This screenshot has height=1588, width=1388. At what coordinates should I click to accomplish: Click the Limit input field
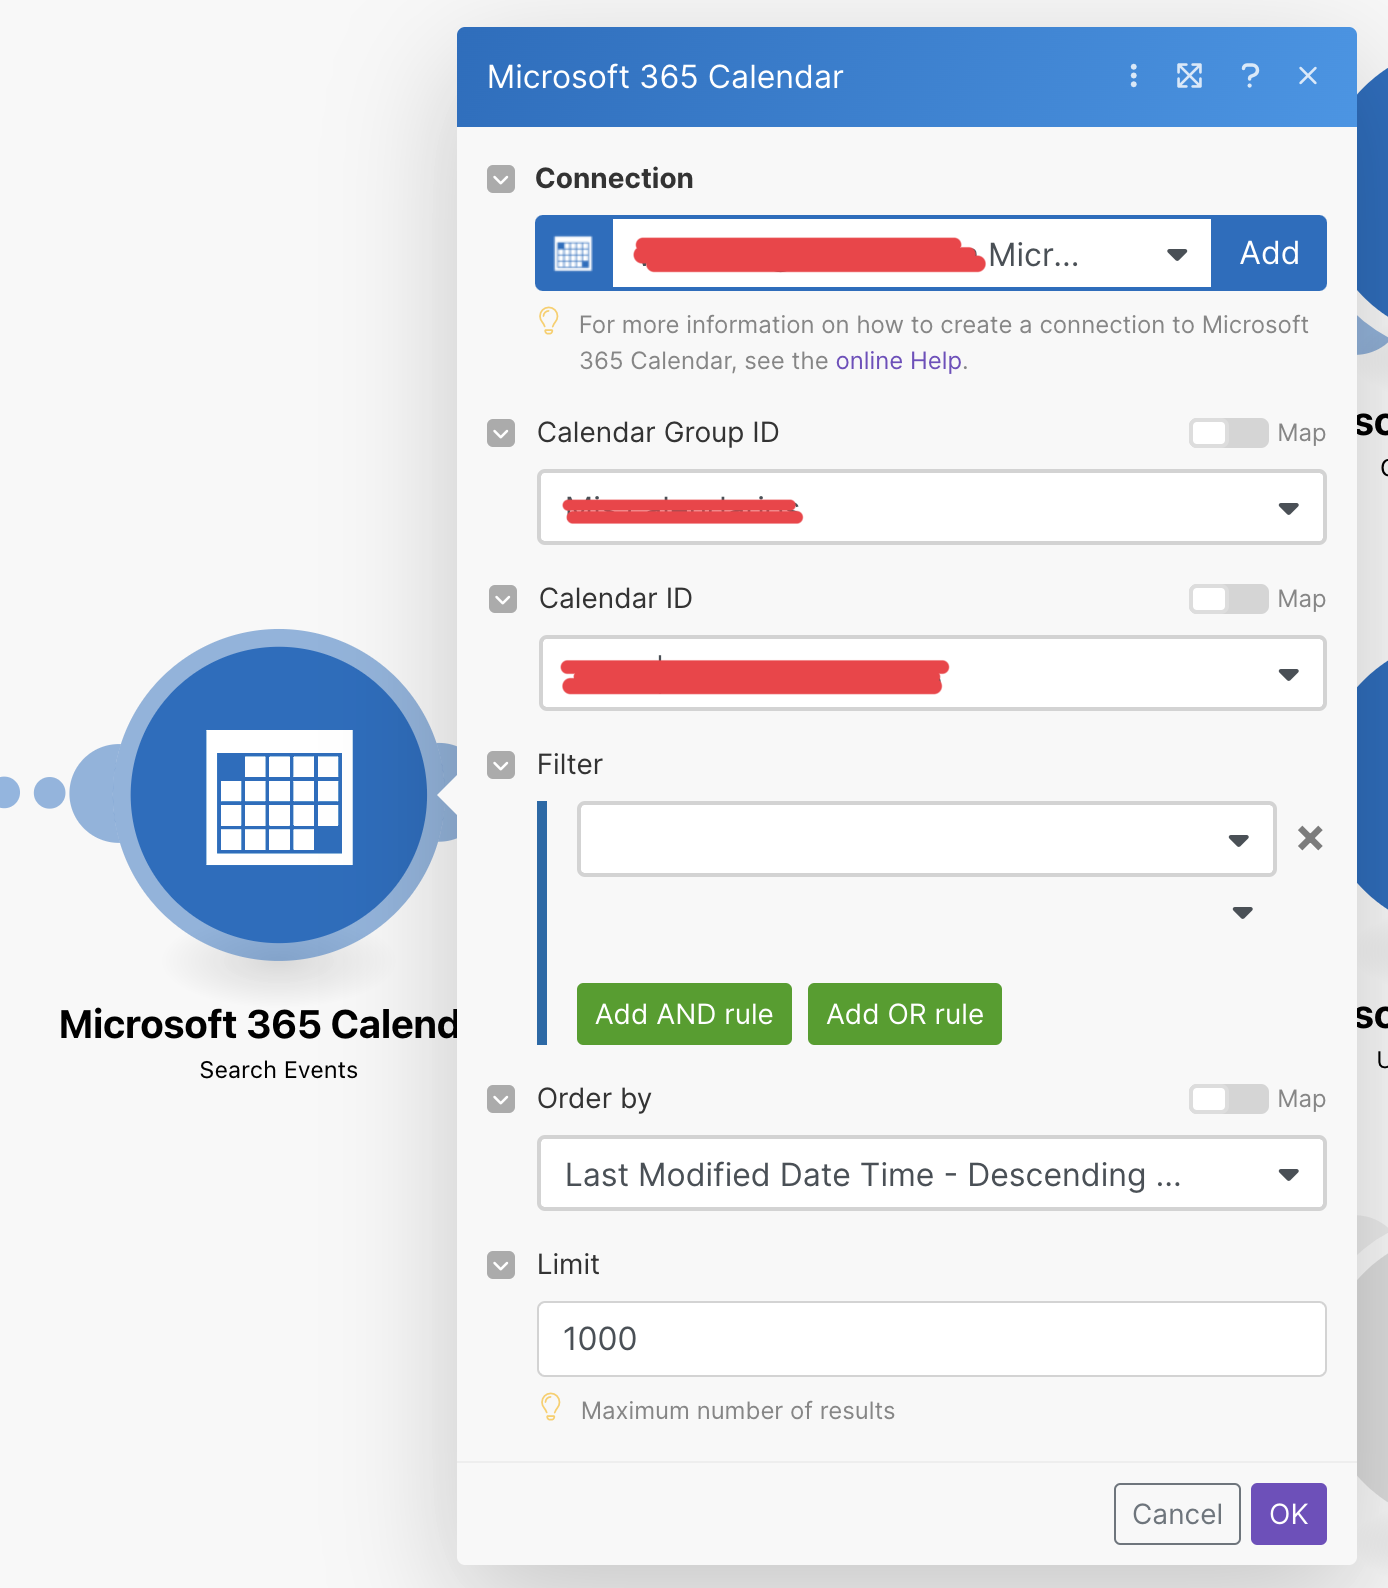(x=932, y=1339)
